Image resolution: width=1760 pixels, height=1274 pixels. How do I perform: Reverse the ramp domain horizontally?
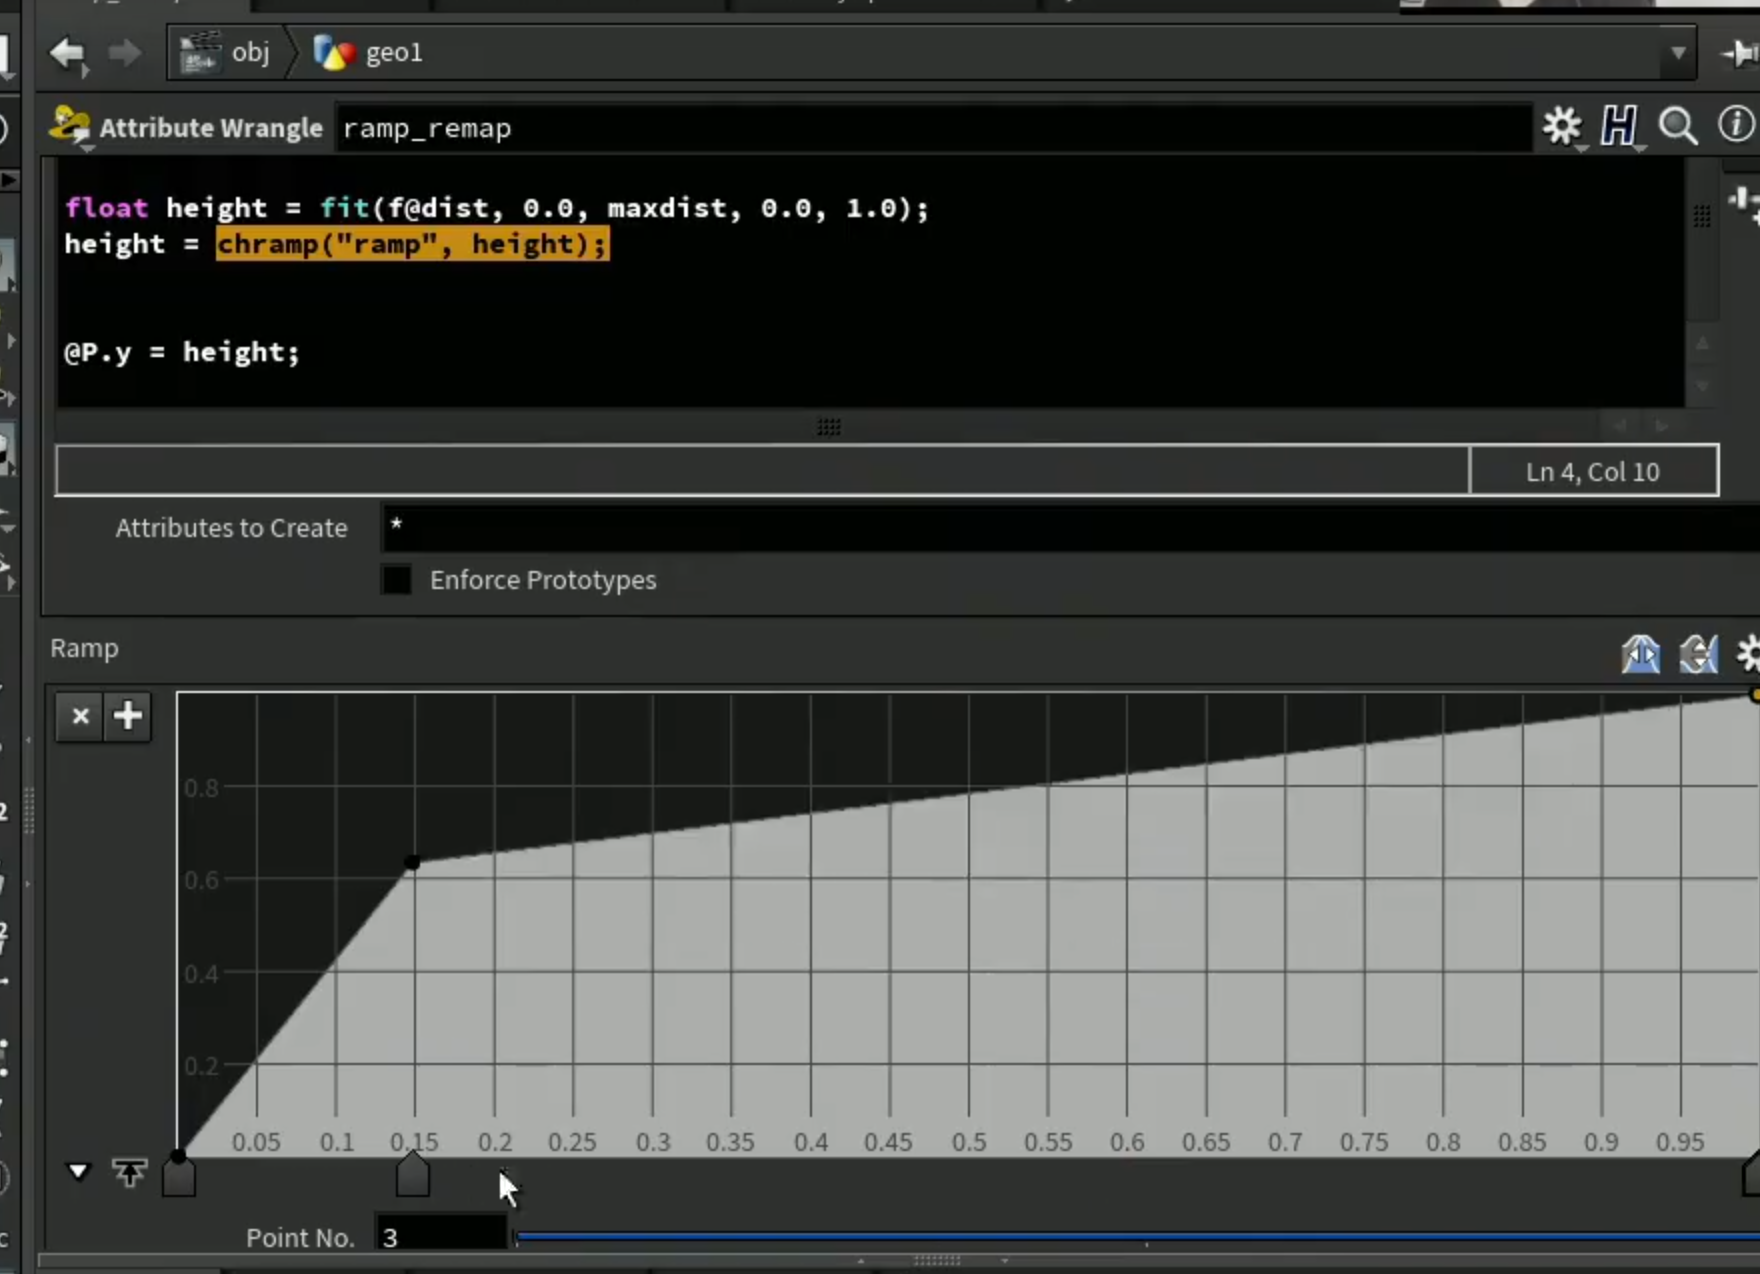pyautogui.click(x=1641, y=654)
